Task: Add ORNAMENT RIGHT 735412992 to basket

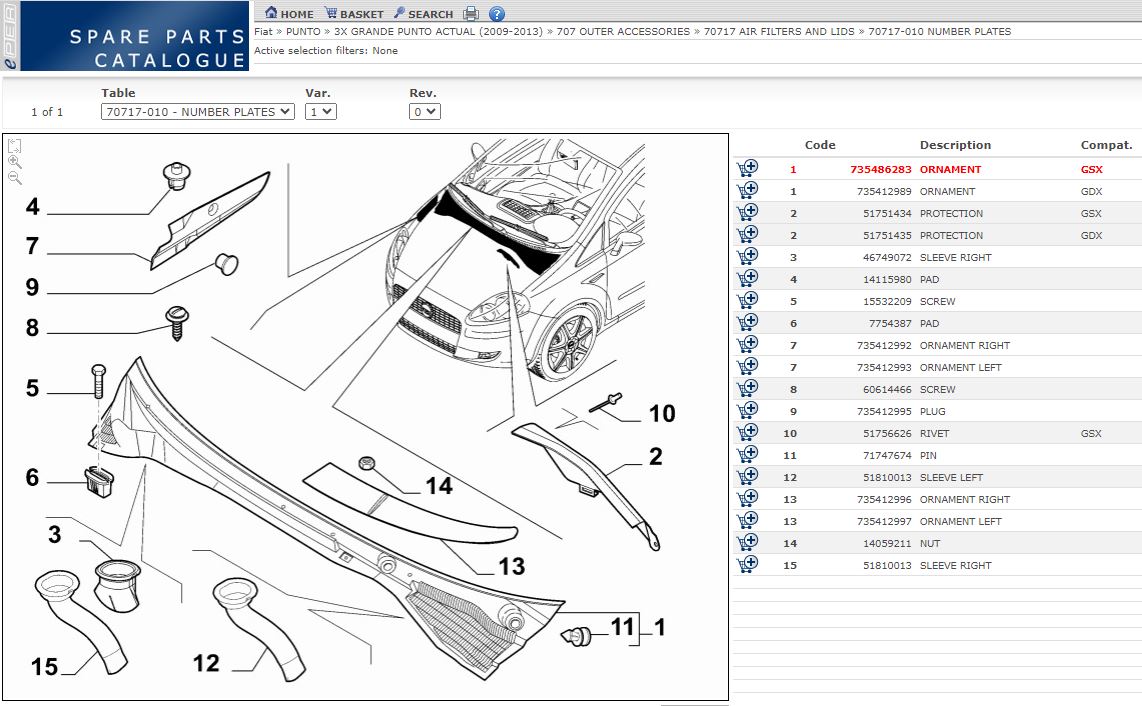Action: pos(747,344)
